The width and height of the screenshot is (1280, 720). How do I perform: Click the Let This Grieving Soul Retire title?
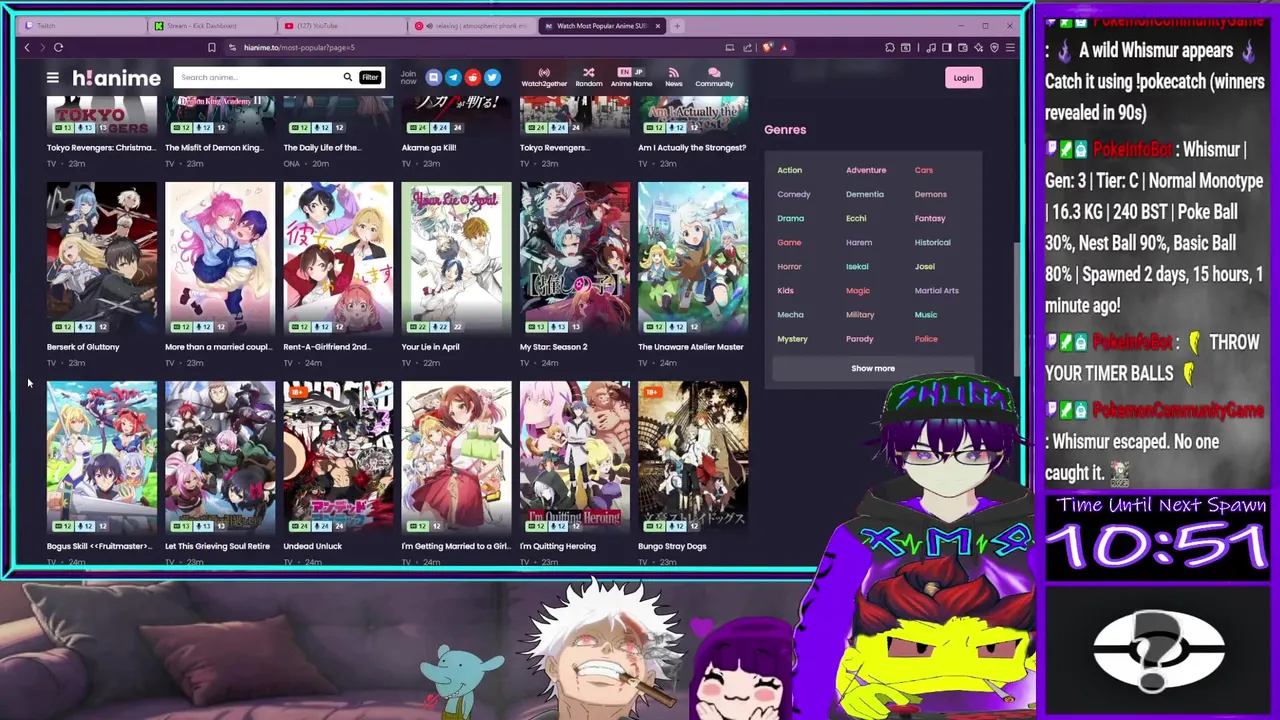[x=217, y=546]
